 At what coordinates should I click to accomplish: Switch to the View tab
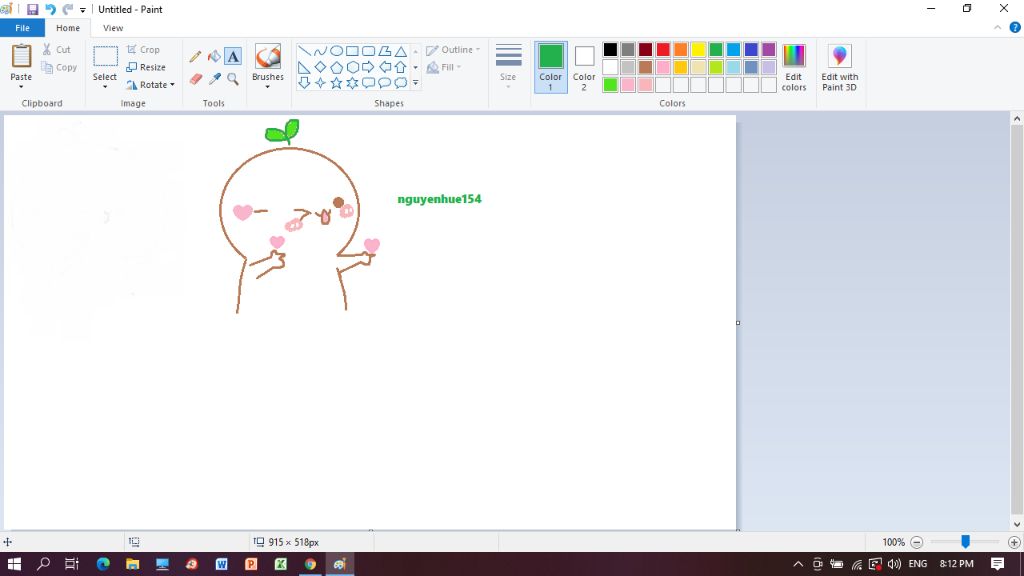point(113,28)
